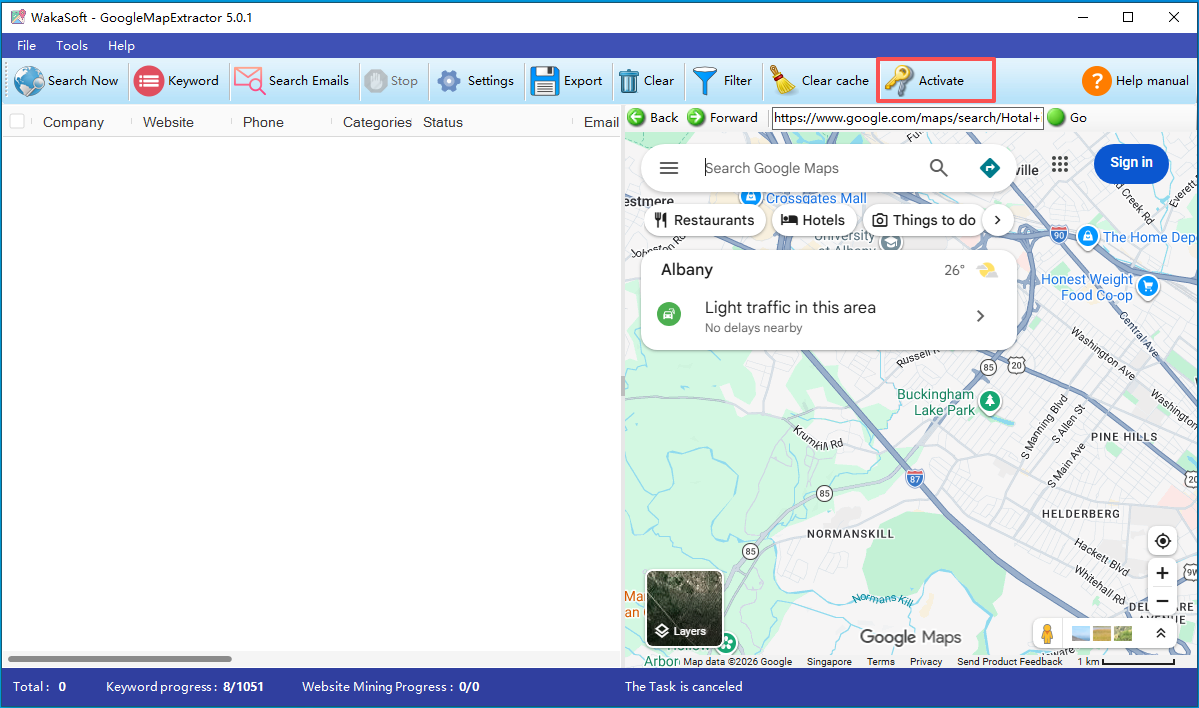The height and width of the screenshot is (708, 1199).
Task: Click The Home Depot map pin
Action: click(x=1087, y=236)
